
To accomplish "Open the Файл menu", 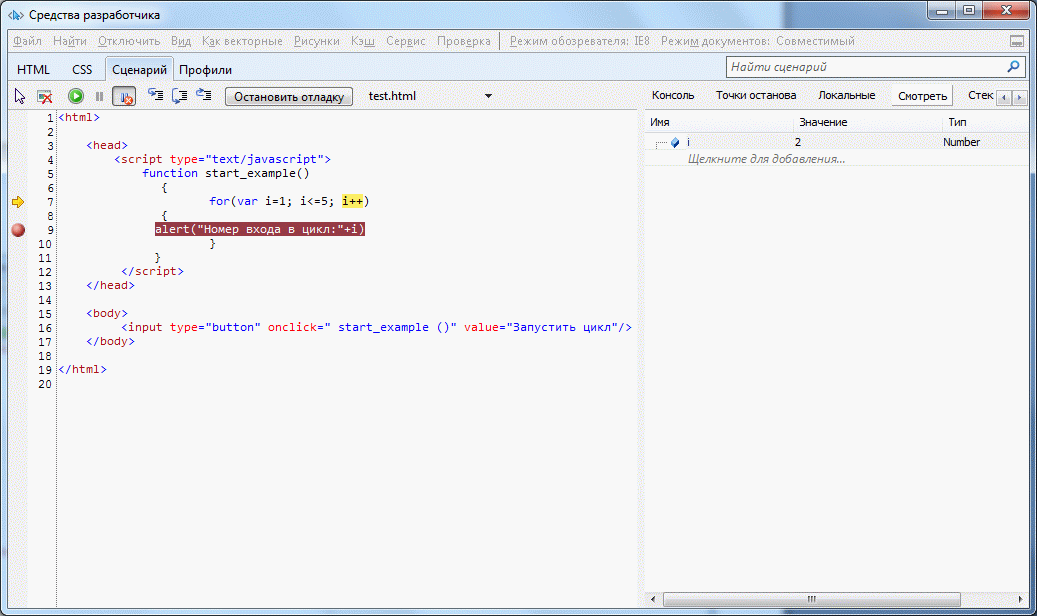I will [27, 41].
